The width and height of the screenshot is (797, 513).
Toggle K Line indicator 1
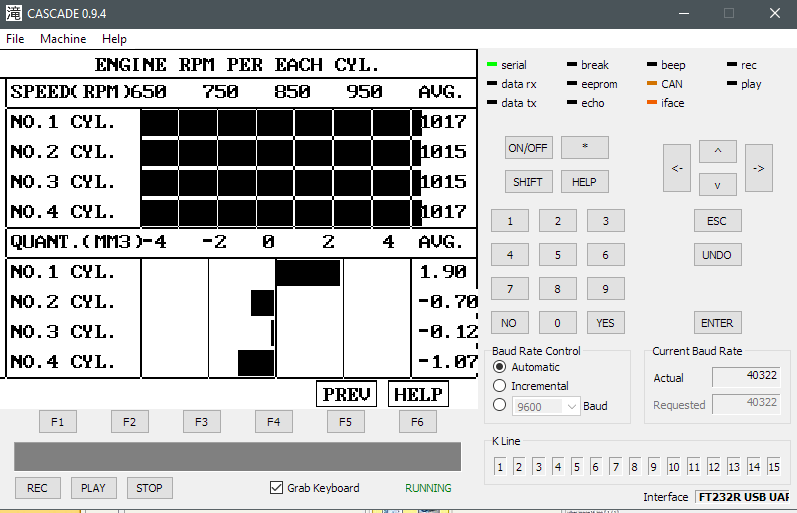tap(499, 467)
